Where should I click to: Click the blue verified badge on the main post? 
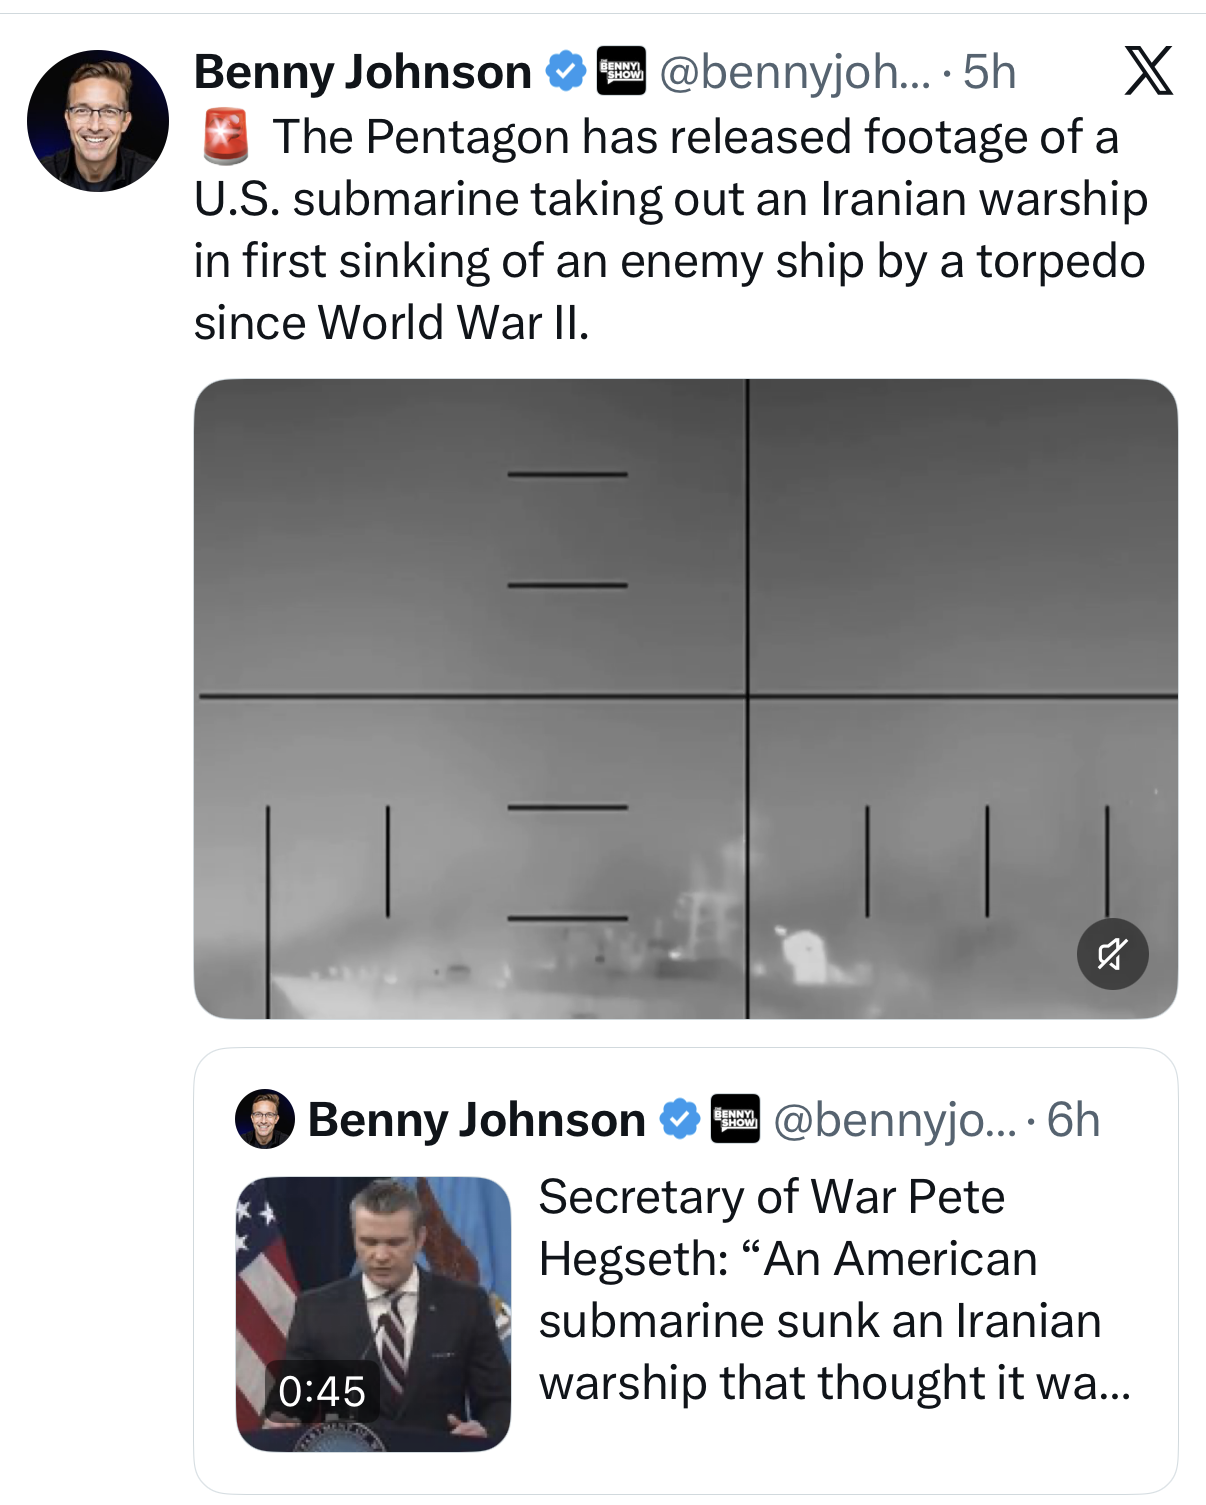[565, 72]
